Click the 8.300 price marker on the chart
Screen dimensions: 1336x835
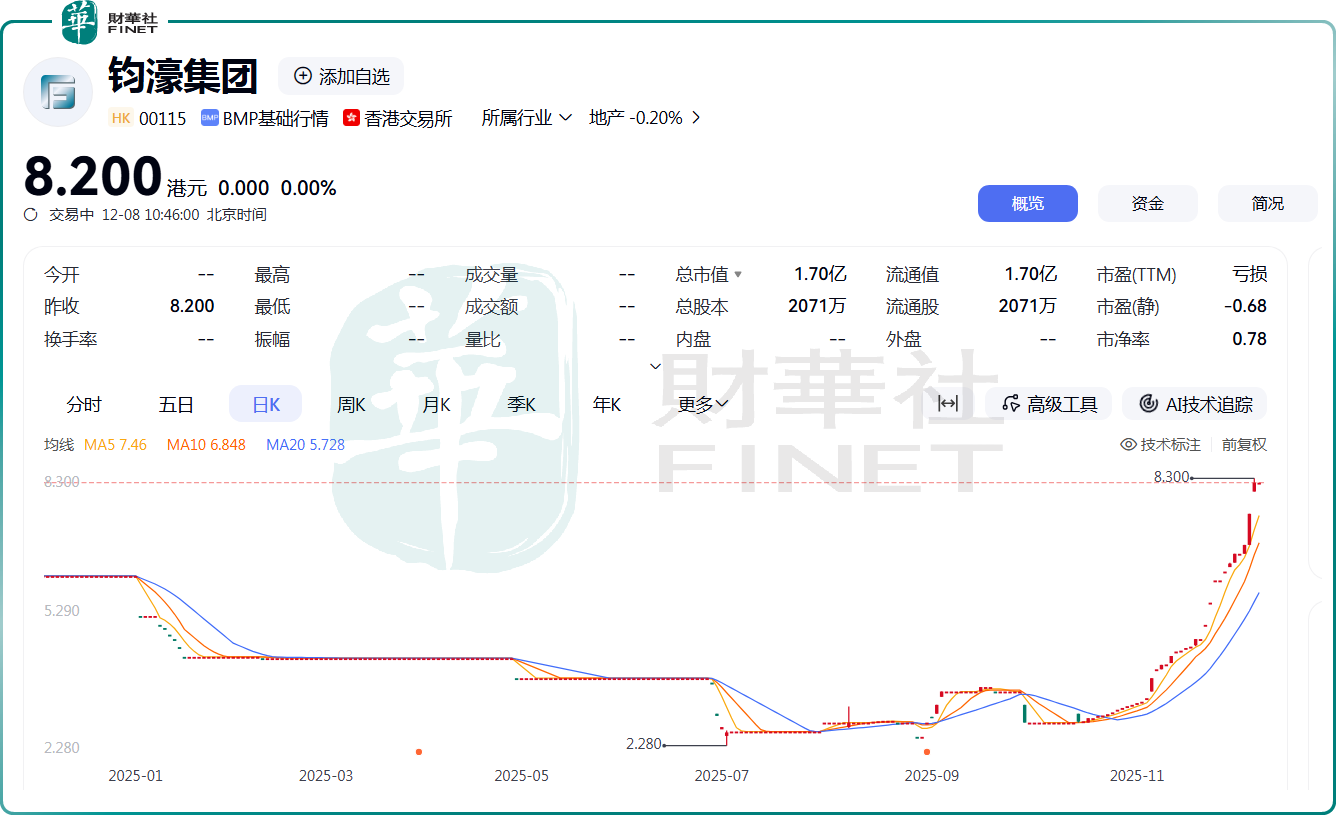coord(1171,477)
